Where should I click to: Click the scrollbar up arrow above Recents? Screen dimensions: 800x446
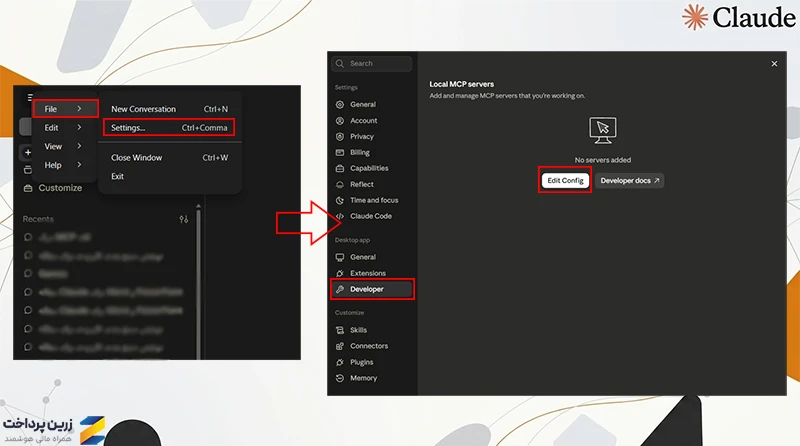pos(198,206)
